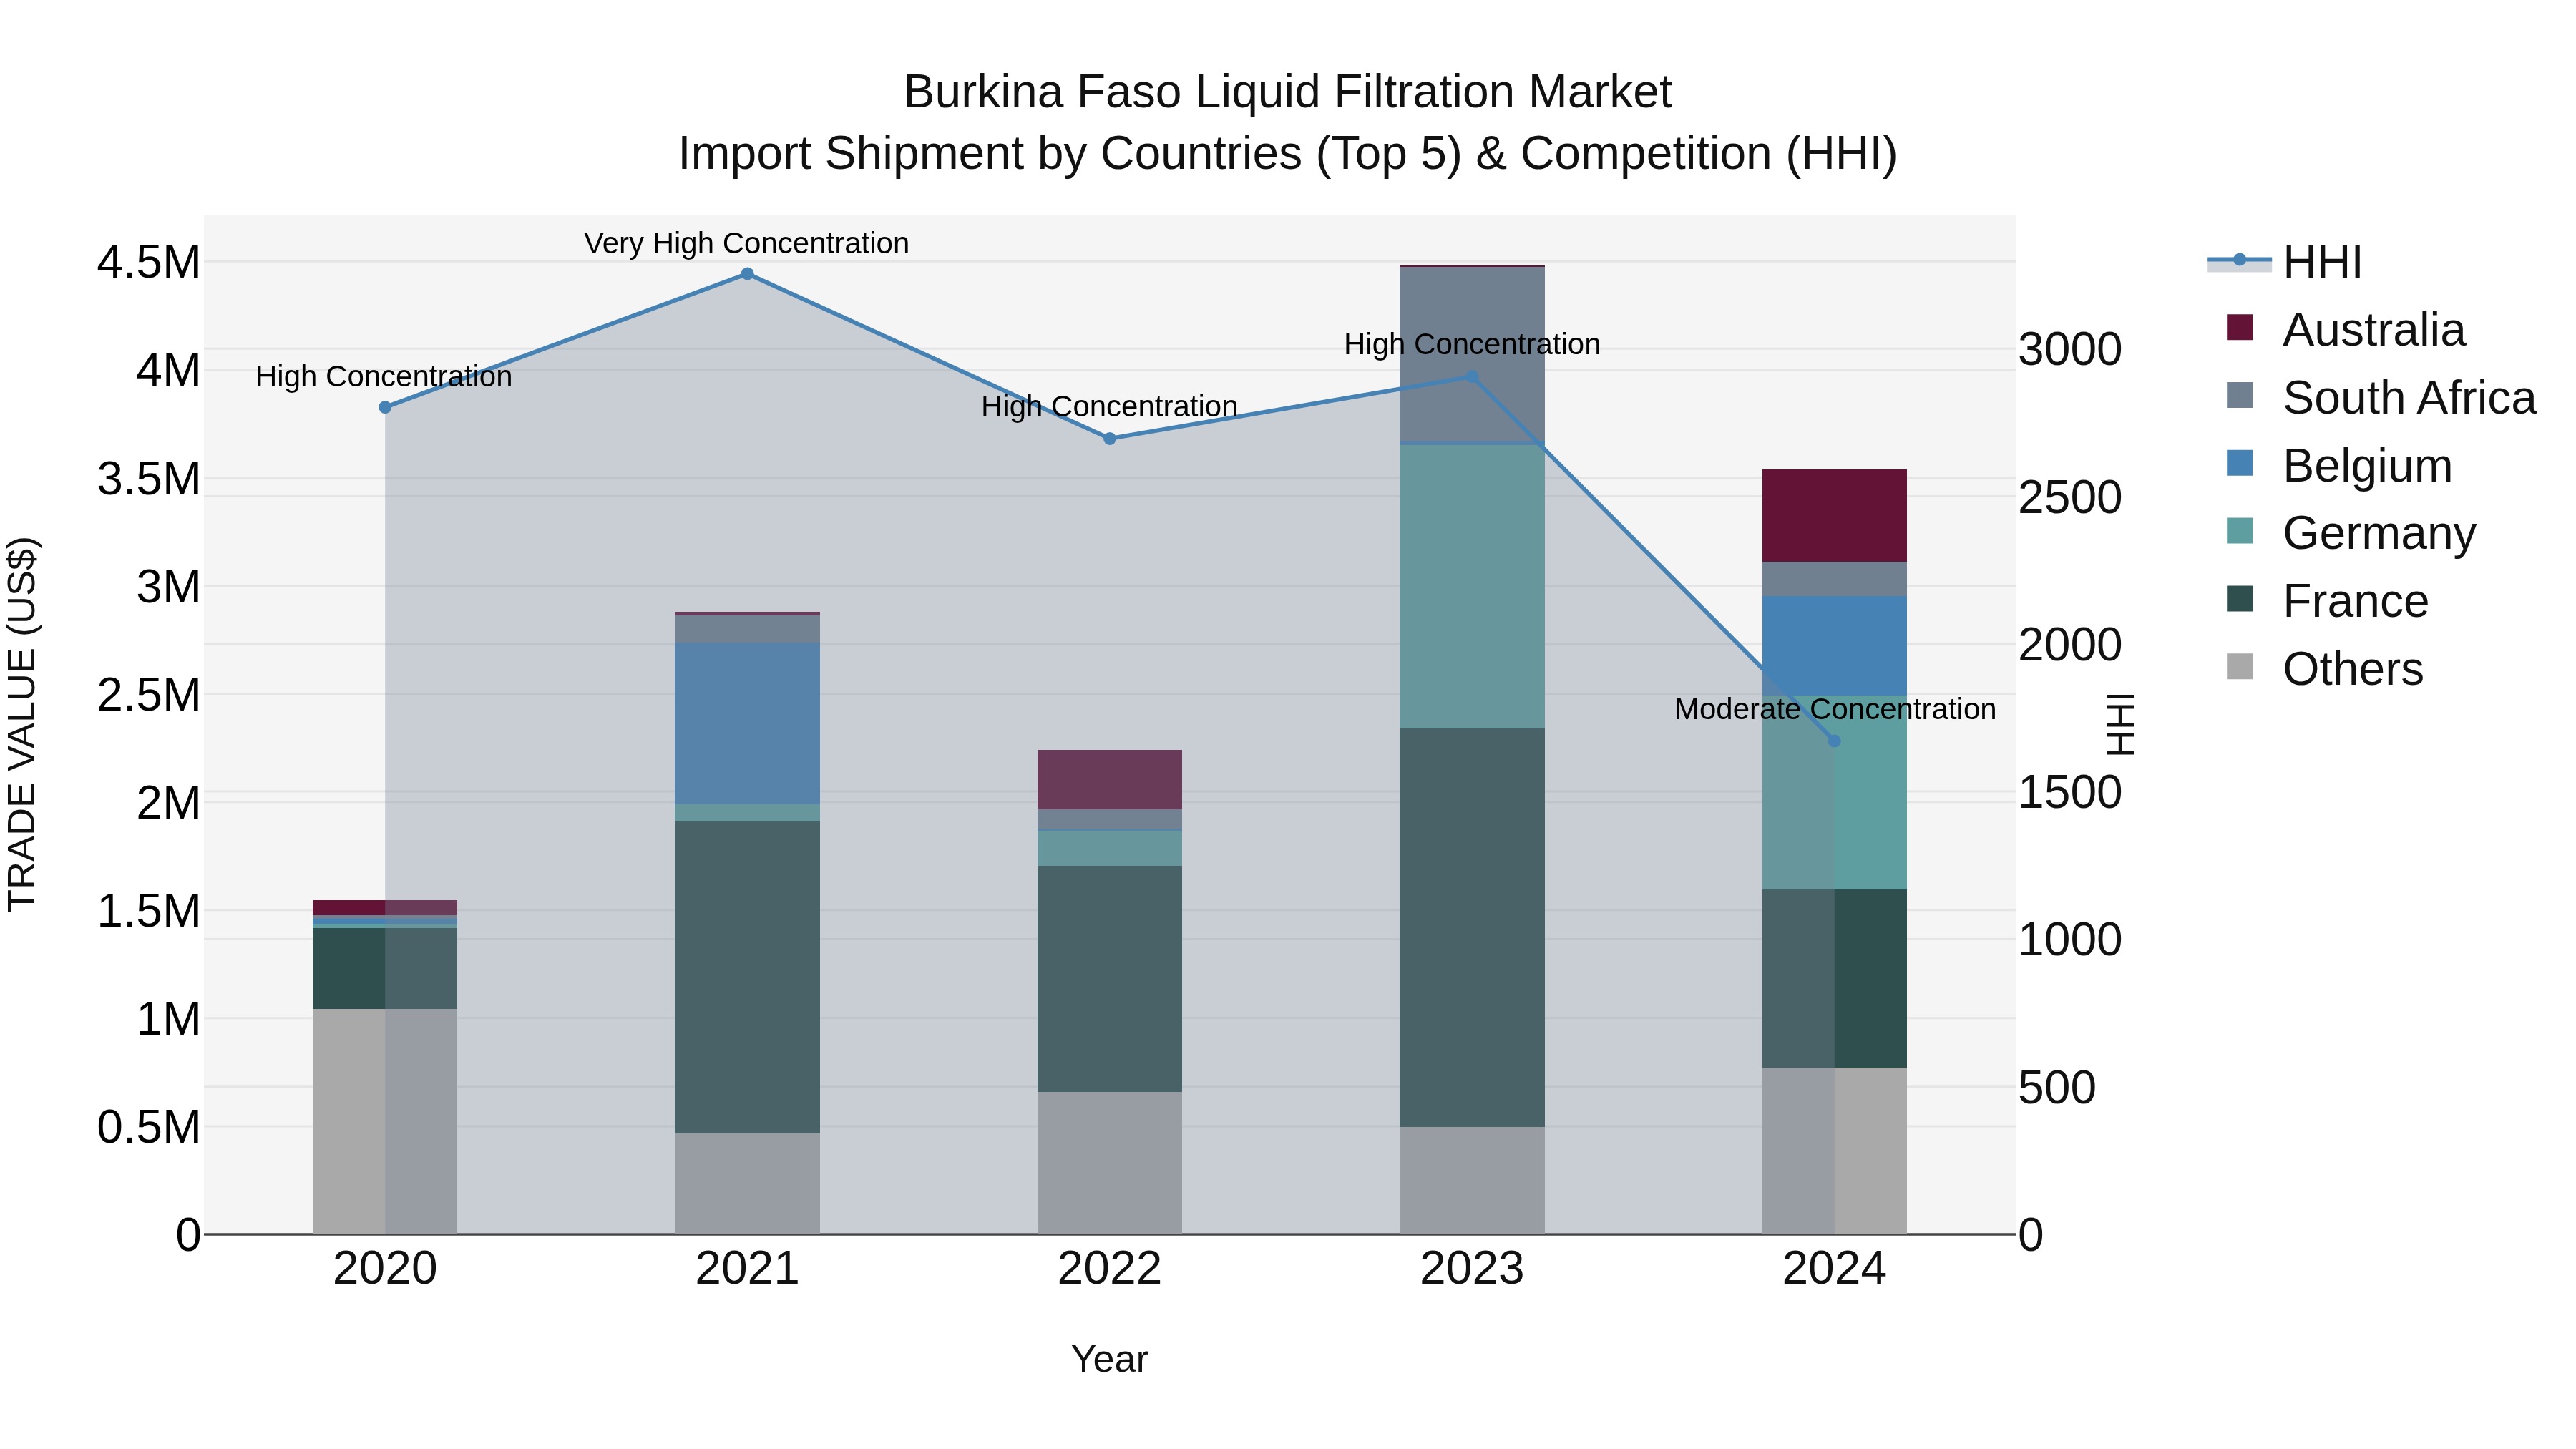Click the 2023 HHI data point

1471,377
